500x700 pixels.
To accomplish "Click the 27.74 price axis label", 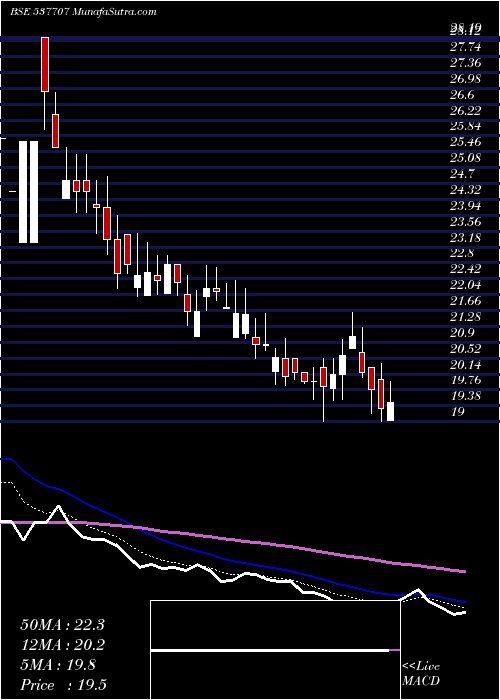I will 466,47.
